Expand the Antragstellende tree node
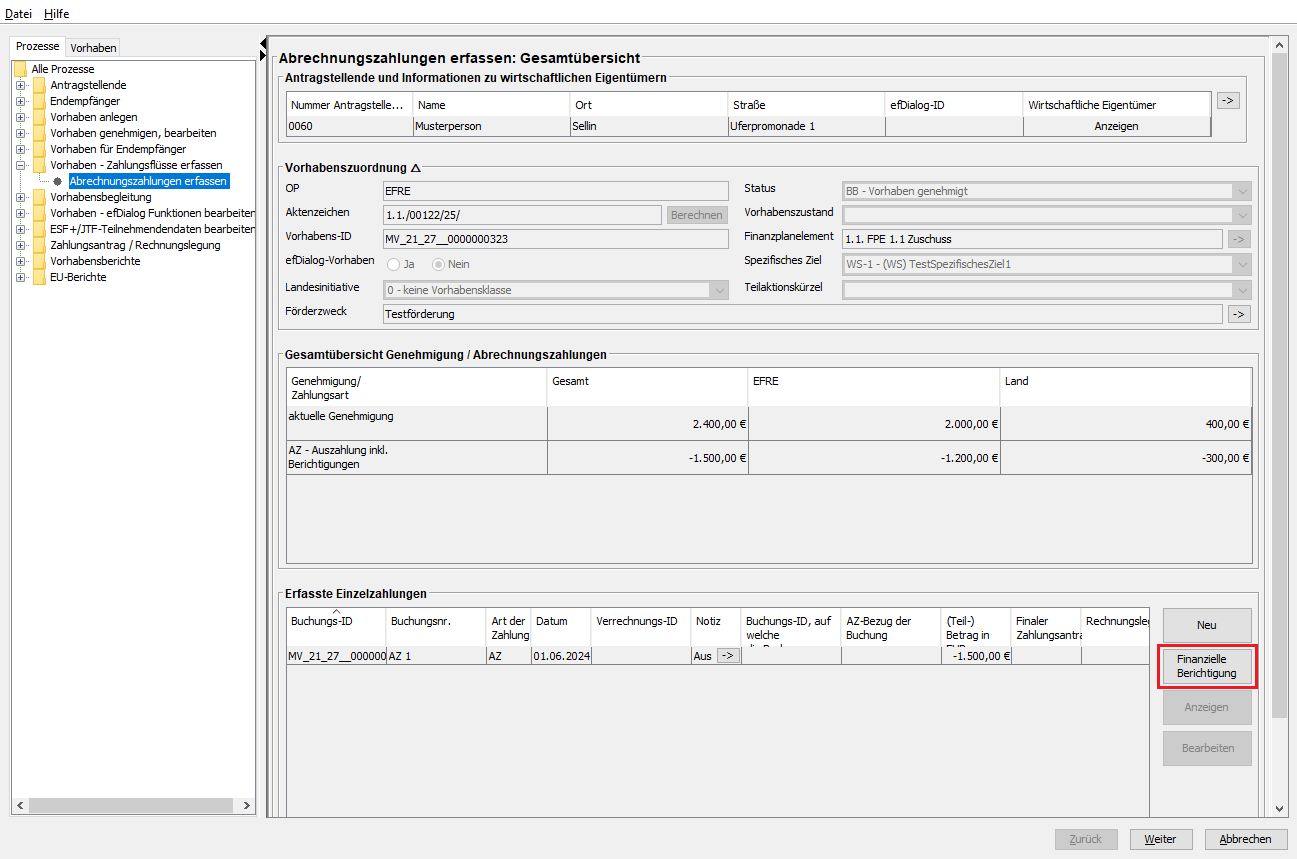 point(20,85)
